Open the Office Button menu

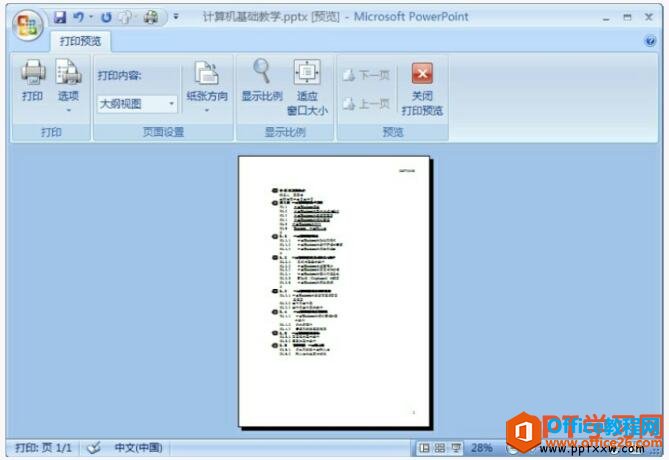pos(27,25)
